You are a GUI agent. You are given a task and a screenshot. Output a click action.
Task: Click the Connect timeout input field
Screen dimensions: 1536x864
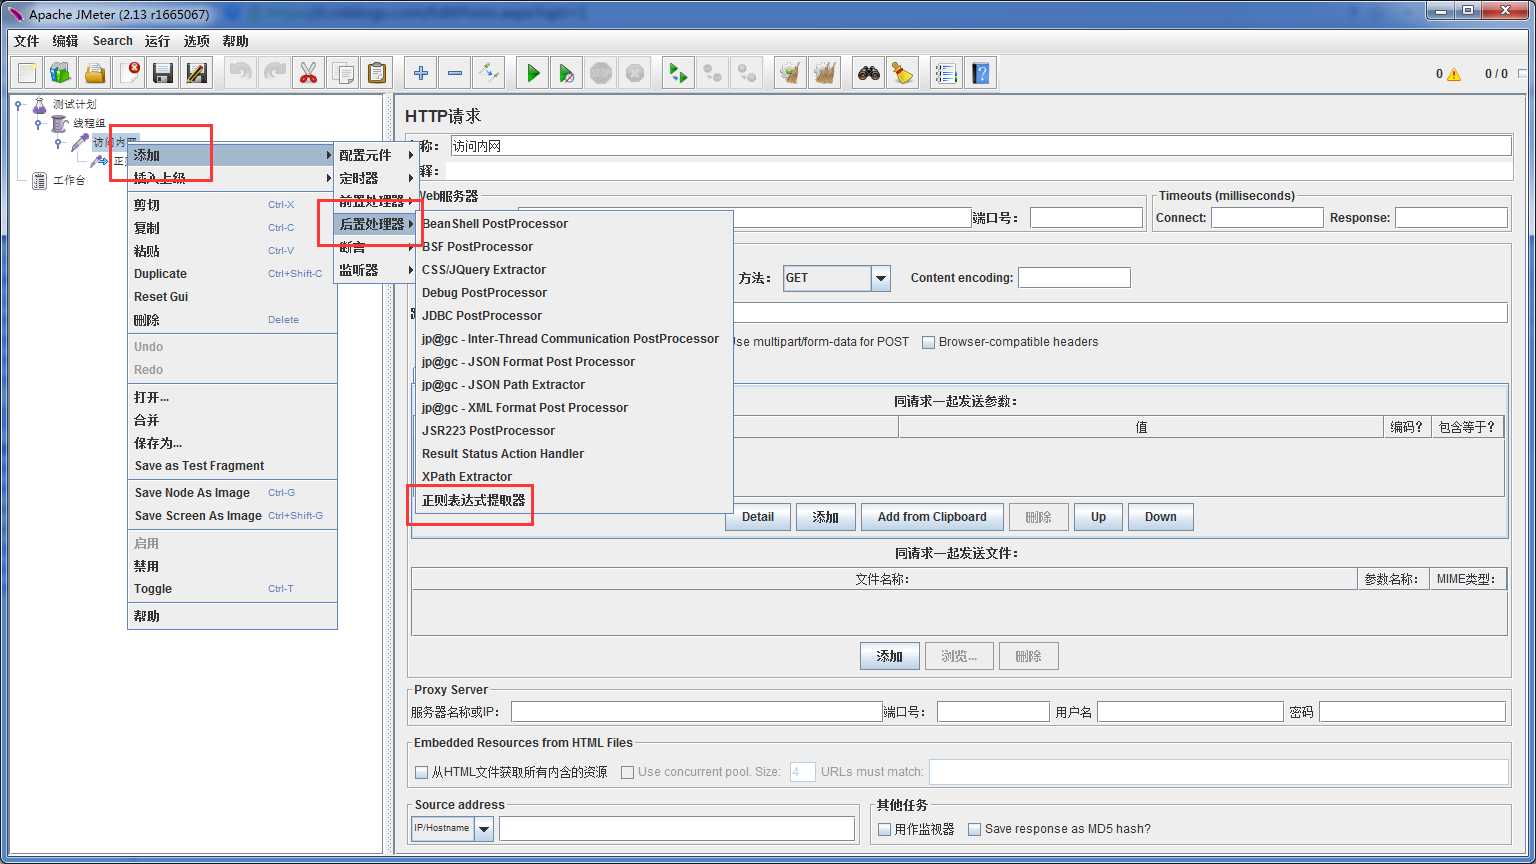pos(1267,217)
